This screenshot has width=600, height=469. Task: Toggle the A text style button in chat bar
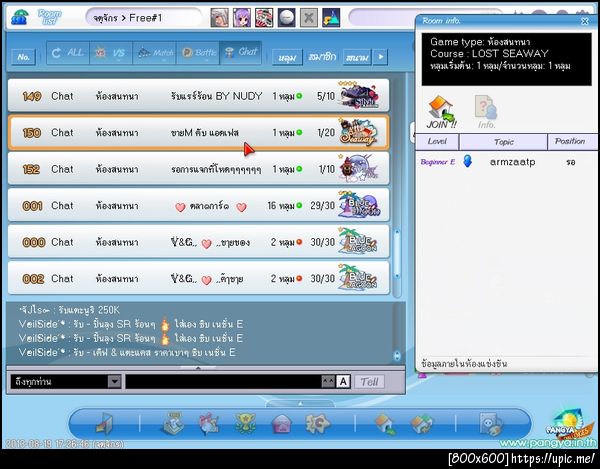click(x=343, y=381)
